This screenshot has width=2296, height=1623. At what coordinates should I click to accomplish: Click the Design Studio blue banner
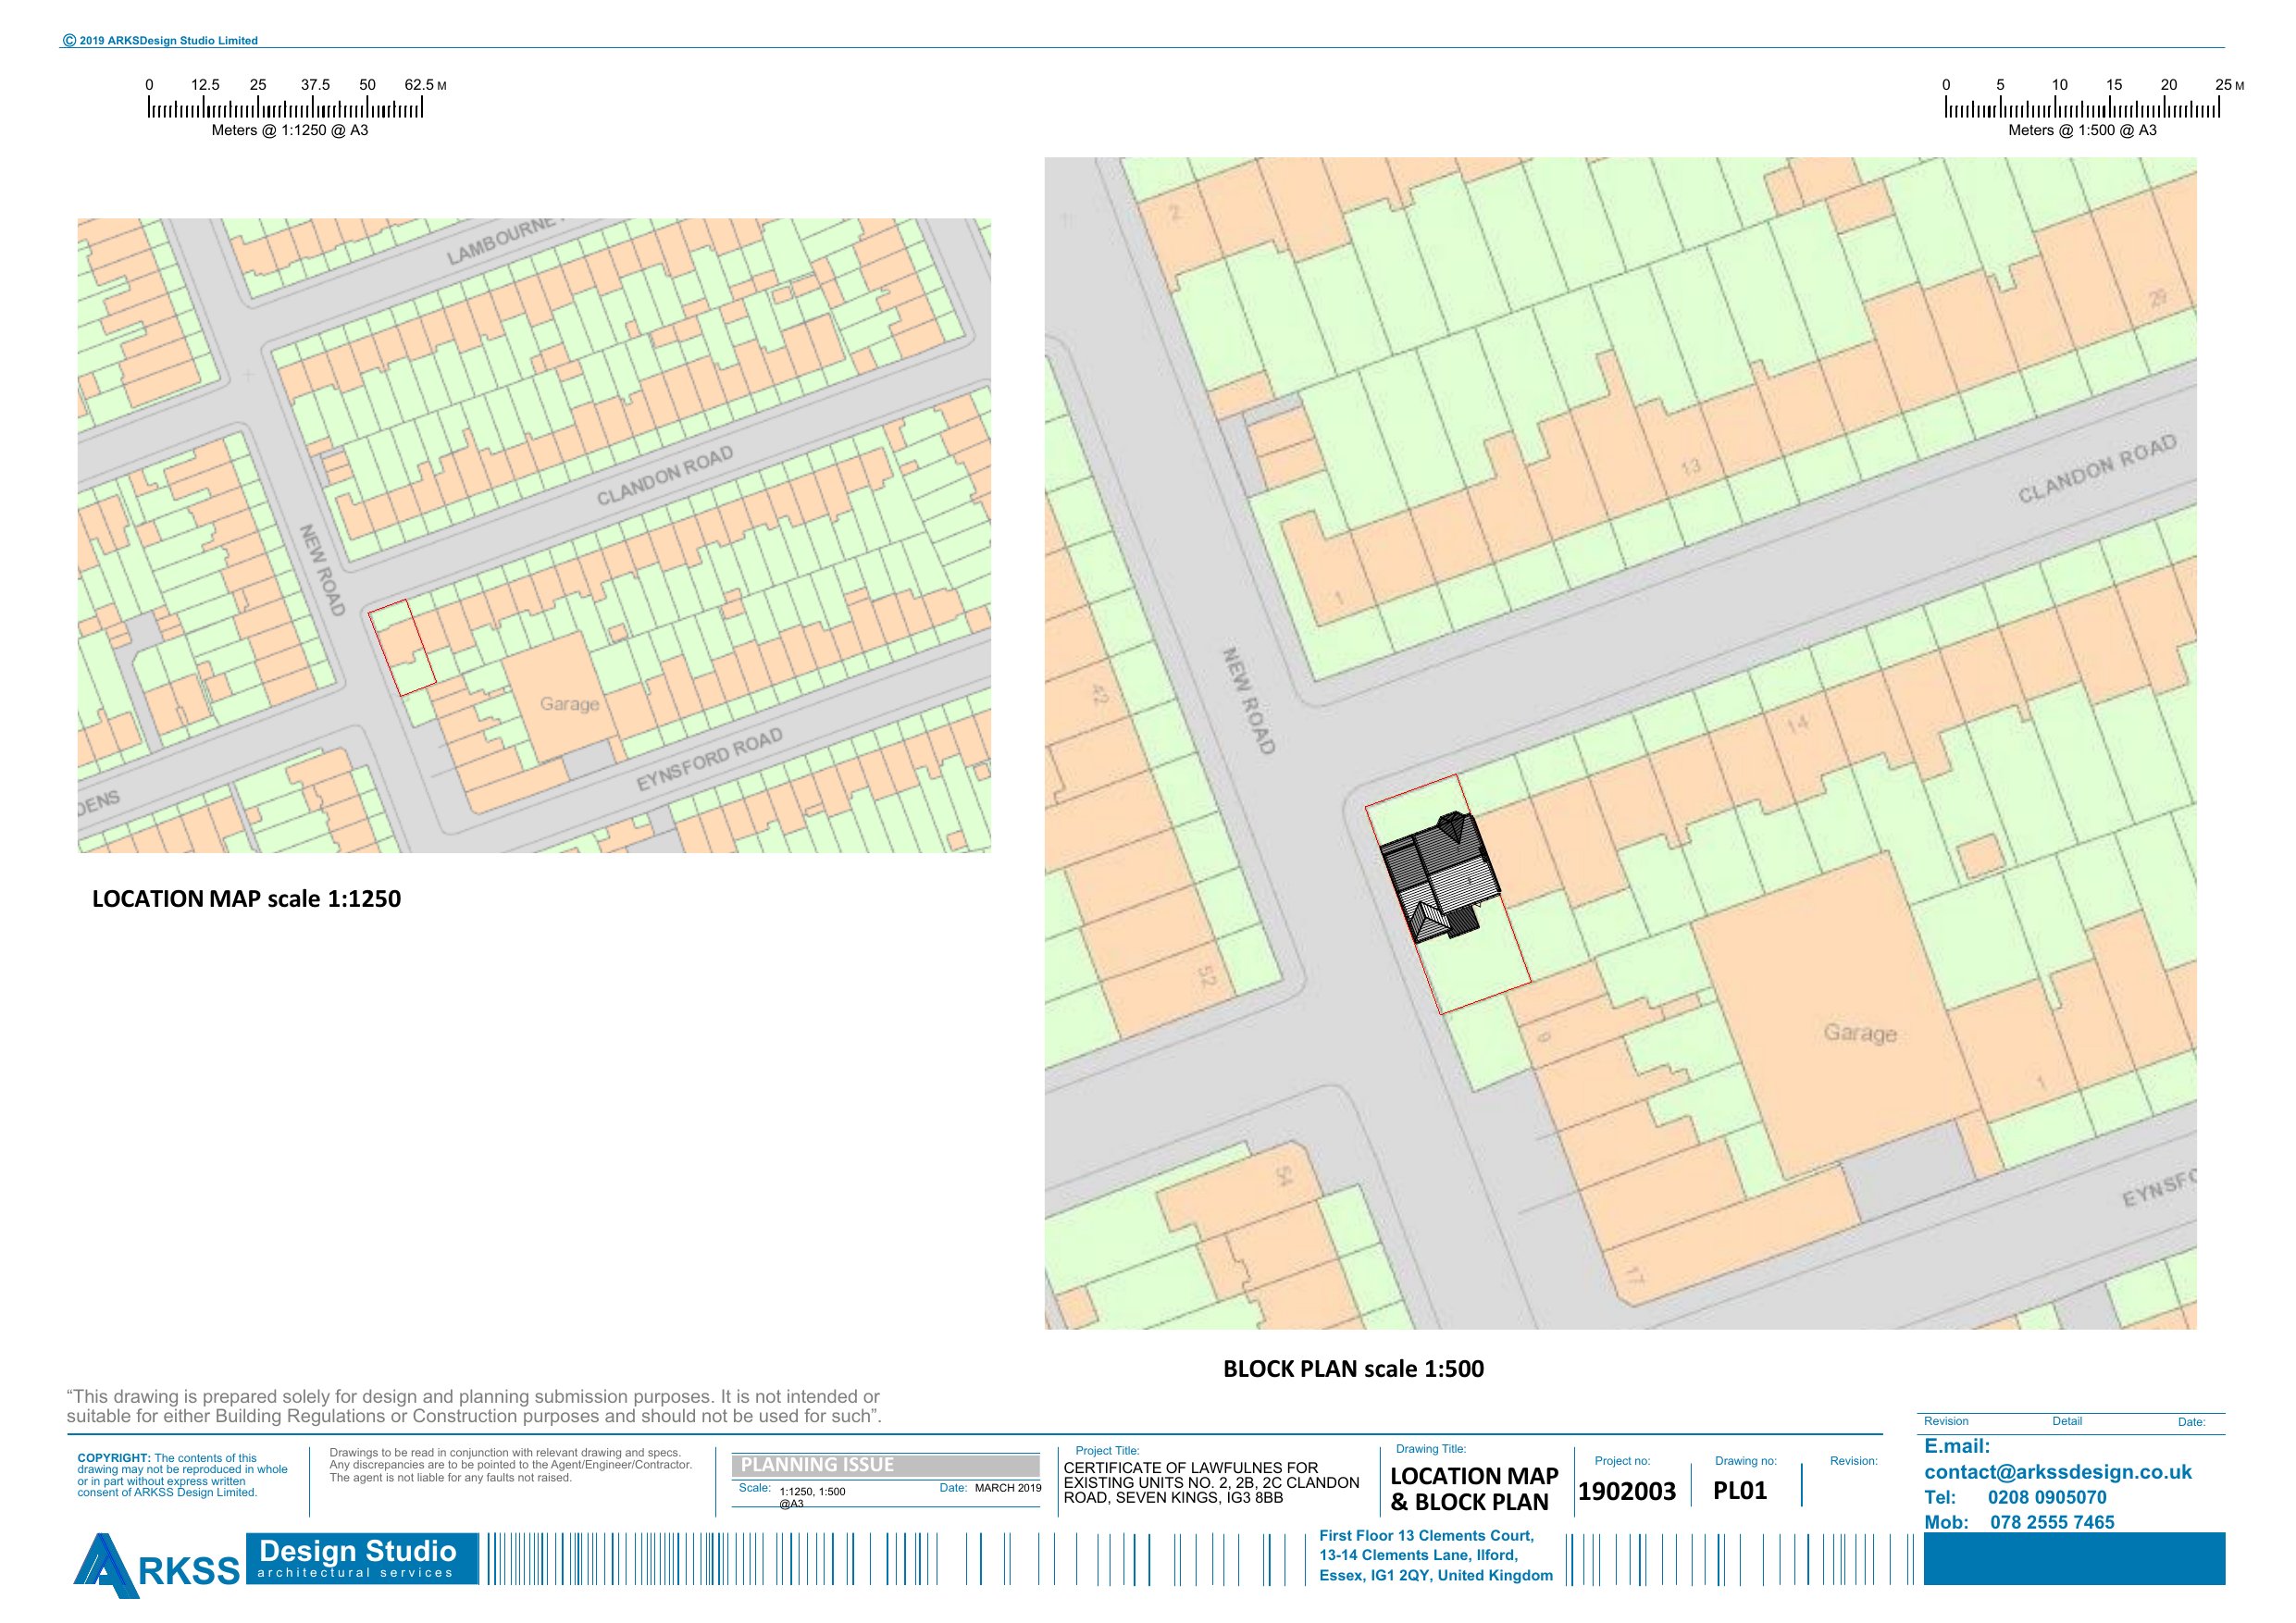361,1558
